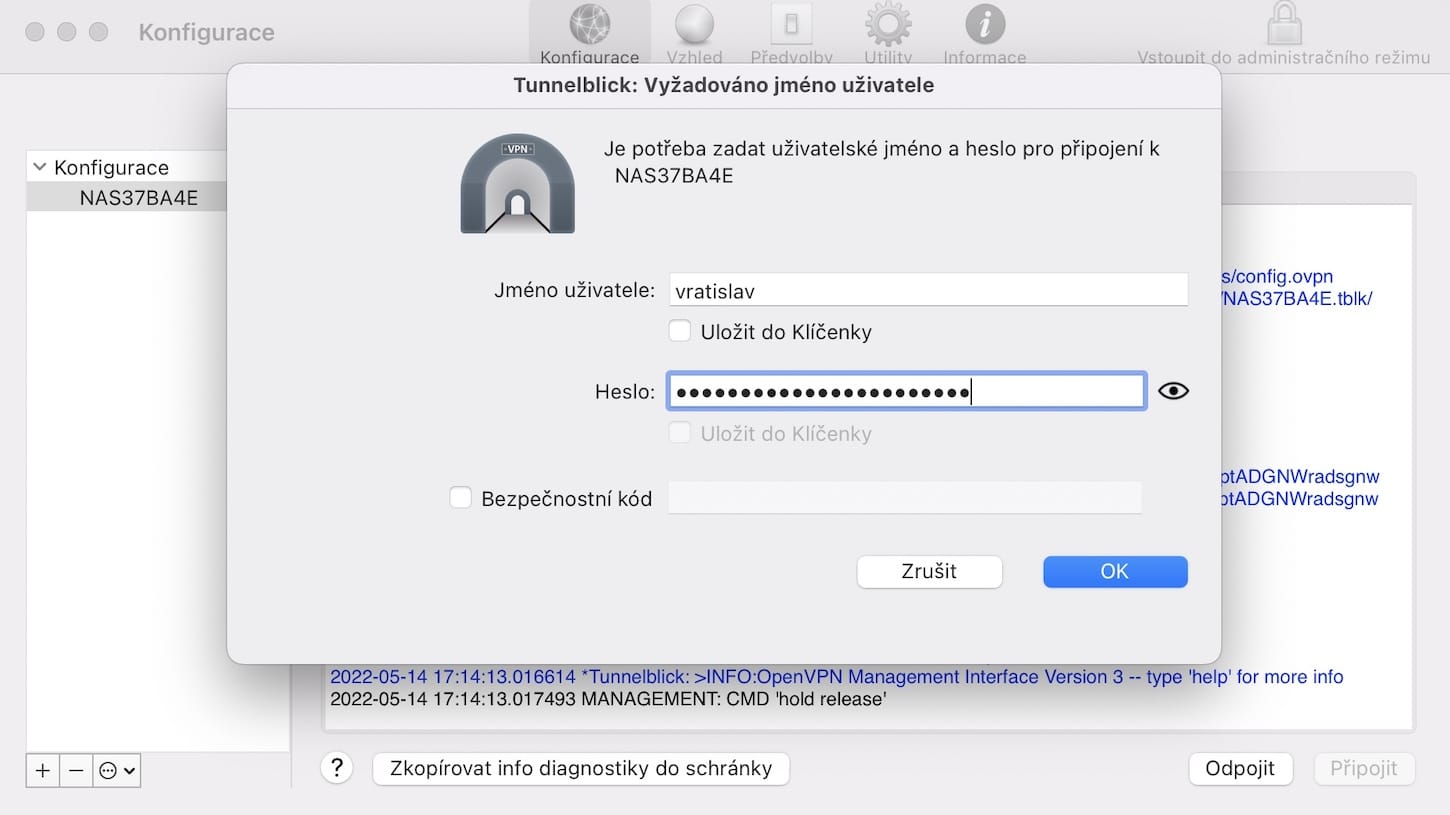
Task: Reveal password with the eye icon
Action: pyautogui.click(x=1173, y=391)
